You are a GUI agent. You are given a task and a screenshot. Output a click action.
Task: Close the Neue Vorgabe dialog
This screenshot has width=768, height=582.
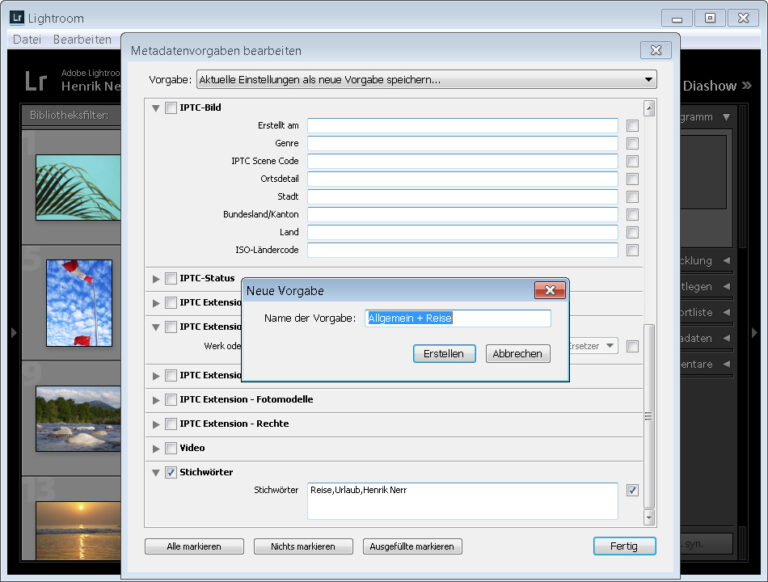tap(549, 291)
